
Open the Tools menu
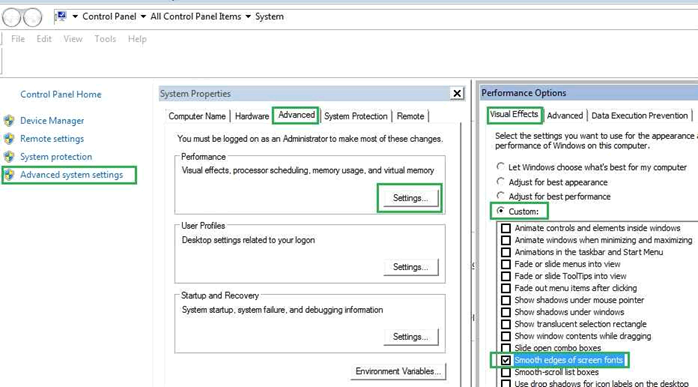point(105,39)
